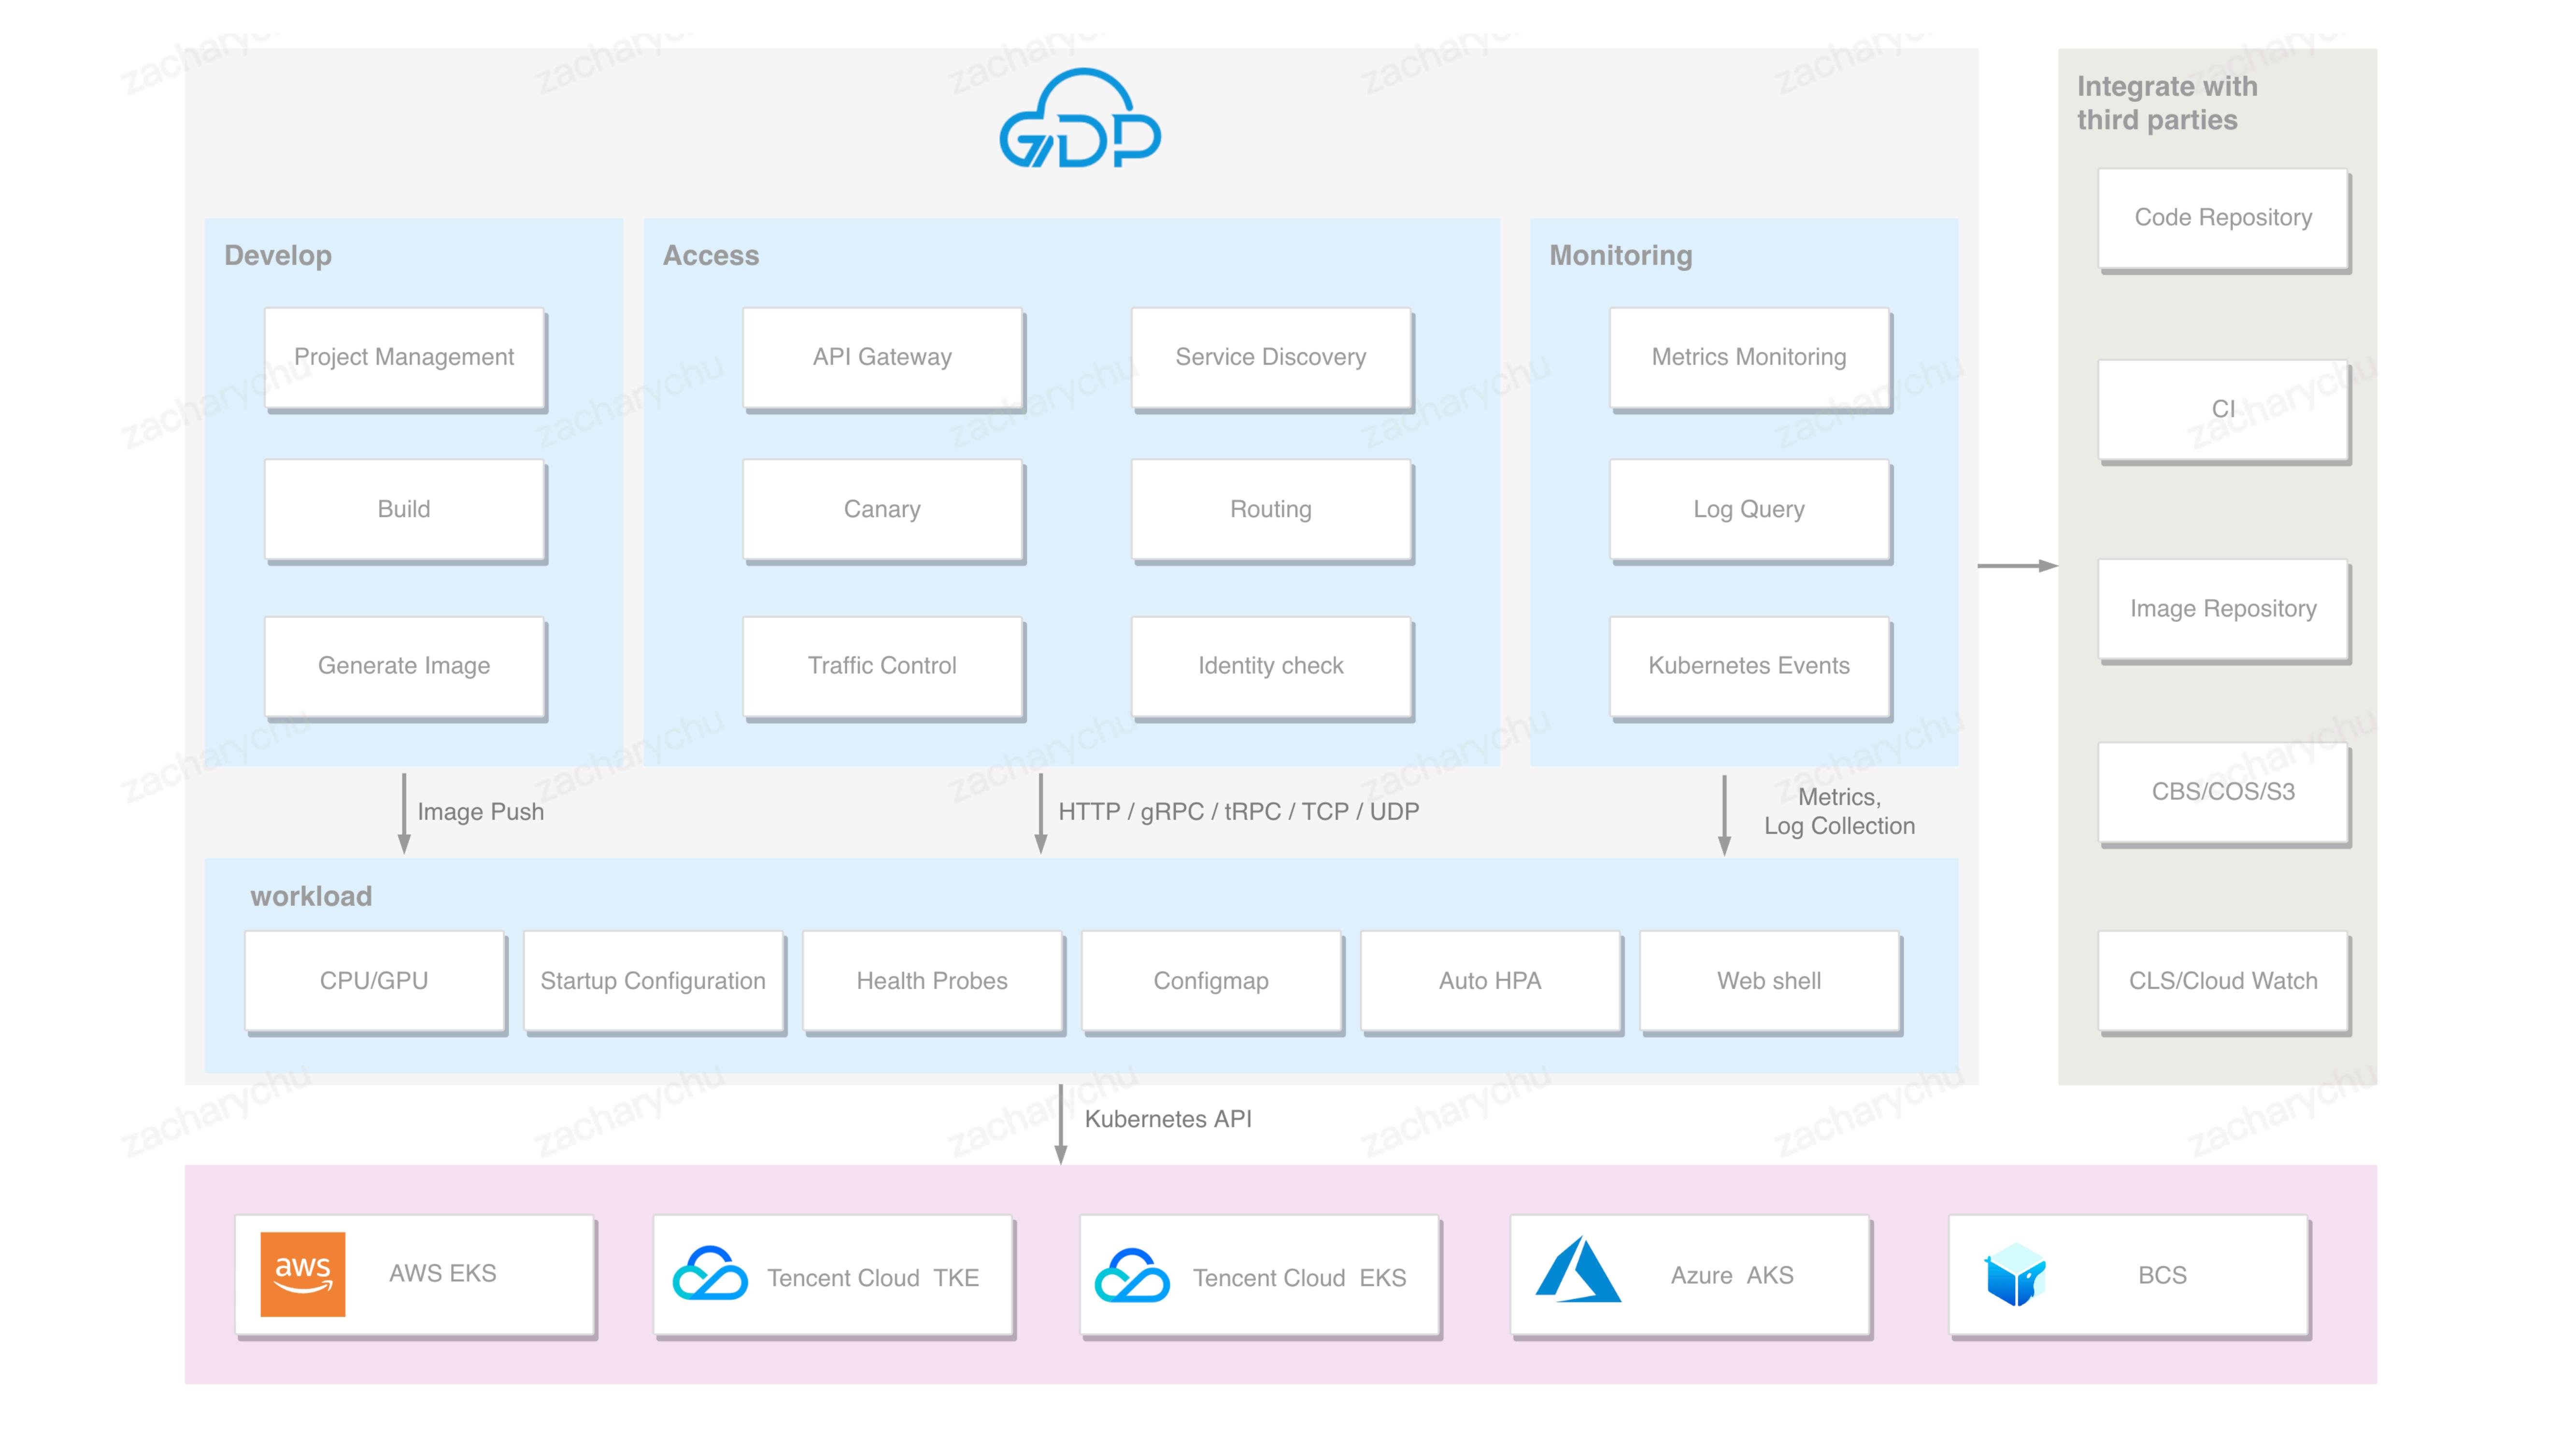
Task: Select the AWS icon beside AWS EKS
Action: click(x=303, y=1273)
